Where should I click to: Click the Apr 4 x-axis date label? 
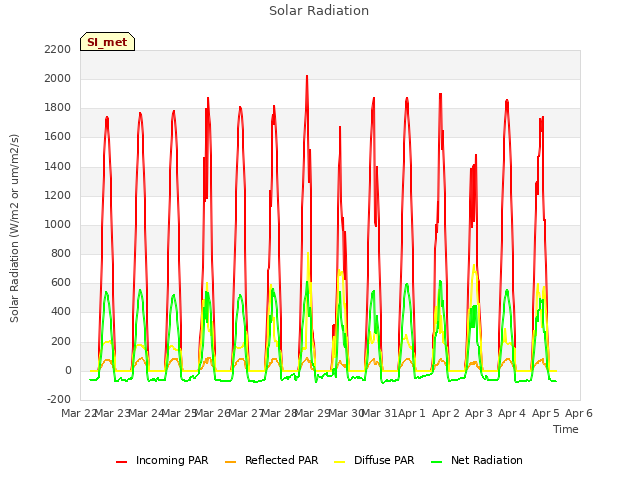pos(512,413)
